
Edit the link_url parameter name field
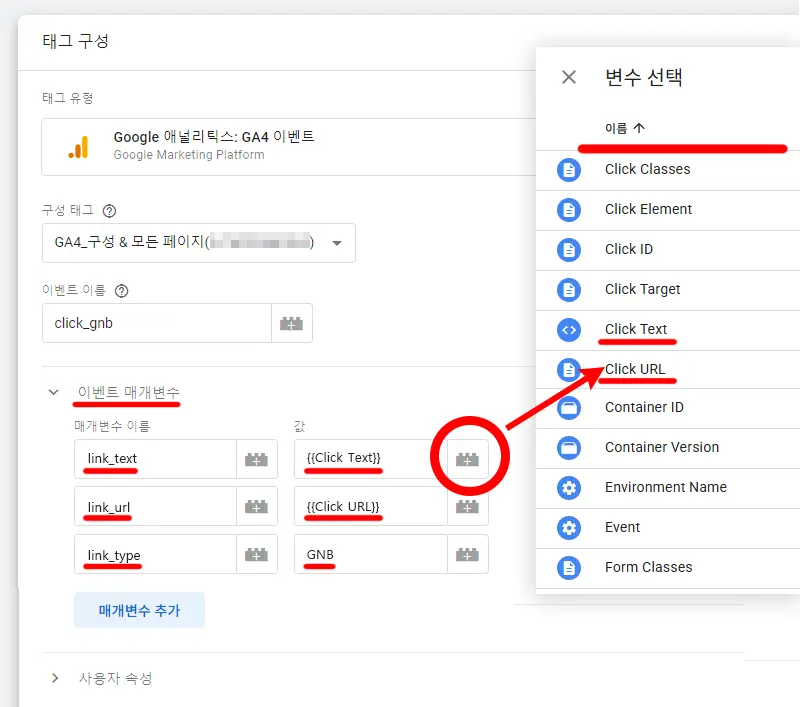[x=155, y=507]
